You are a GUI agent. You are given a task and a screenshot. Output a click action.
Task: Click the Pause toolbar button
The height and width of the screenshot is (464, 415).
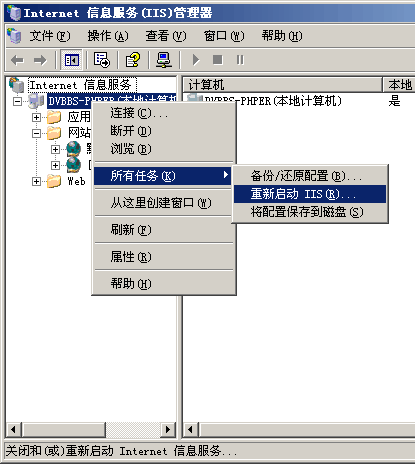click(240, 60)
